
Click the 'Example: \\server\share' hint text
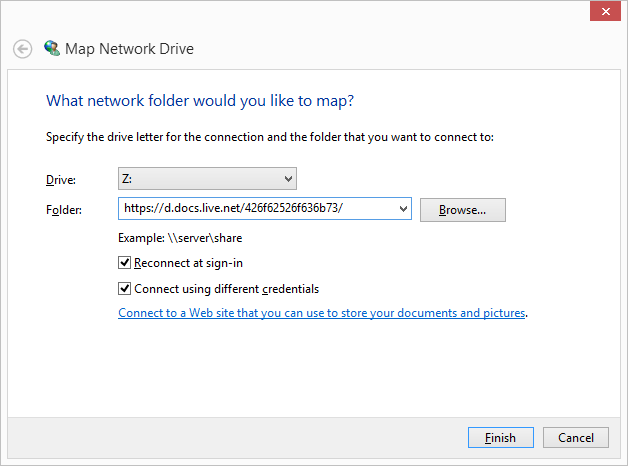[x=180, y=238]
